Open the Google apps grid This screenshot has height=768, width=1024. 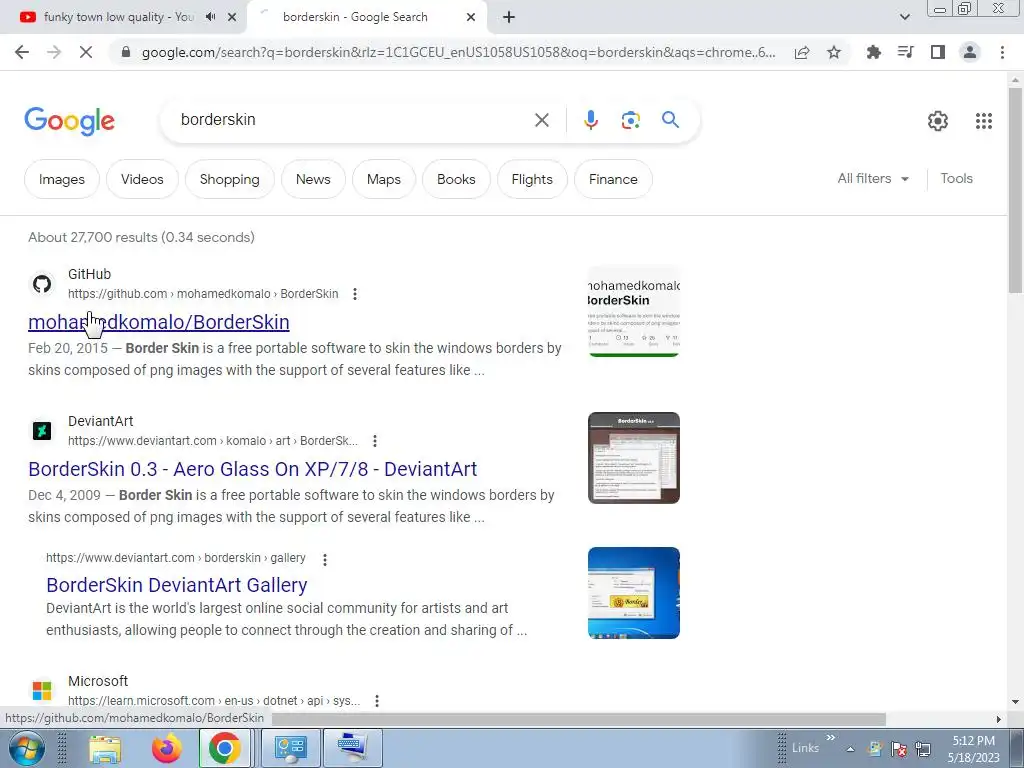[984, 121]
